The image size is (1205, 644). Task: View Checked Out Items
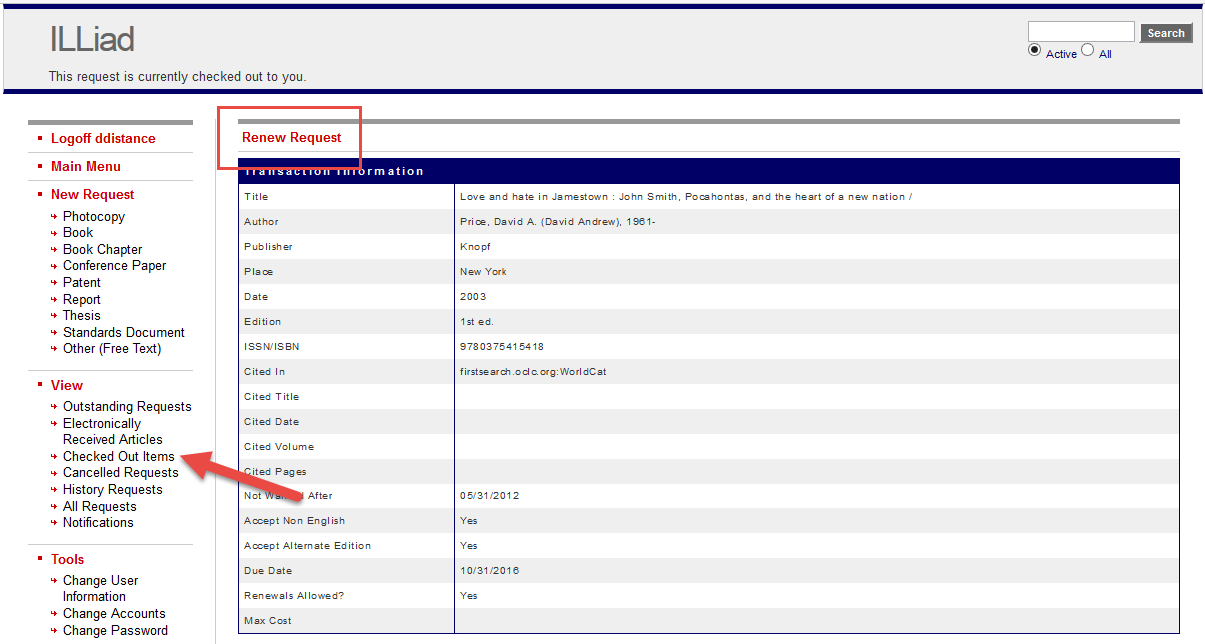119,456
